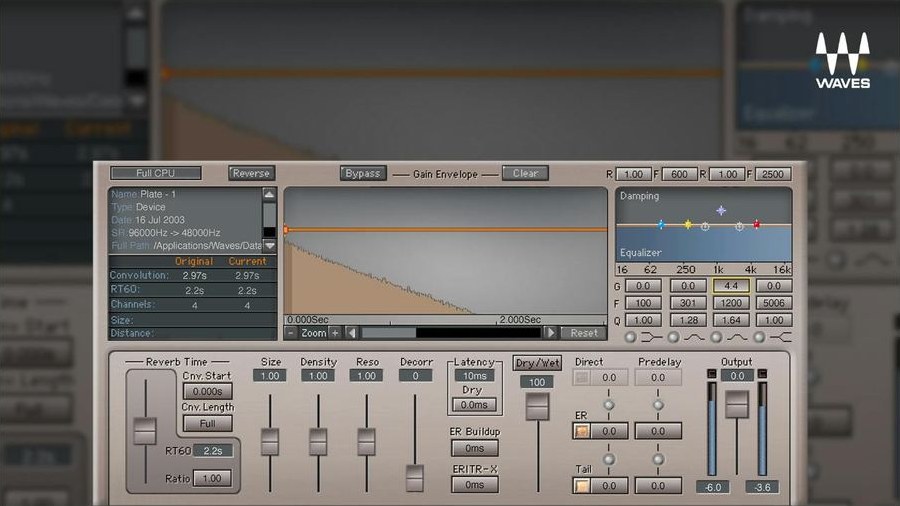The image size is (900, 506).
Task: Click the Reset zoom button
Action: [584, 333]
